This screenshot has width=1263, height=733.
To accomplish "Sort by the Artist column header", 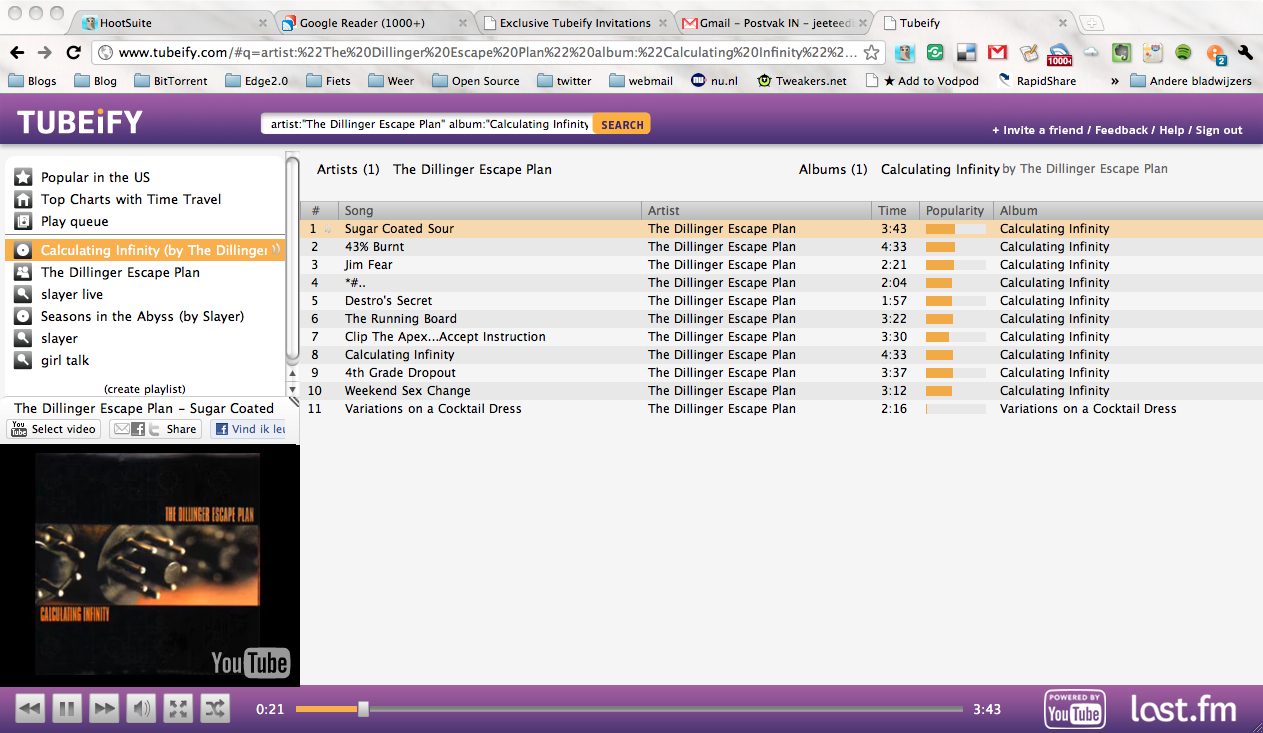I will 757,210.
